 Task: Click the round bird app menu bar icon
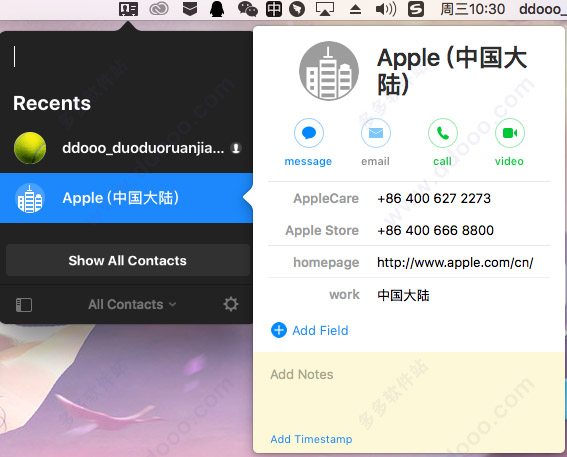[x=297, y=9]
